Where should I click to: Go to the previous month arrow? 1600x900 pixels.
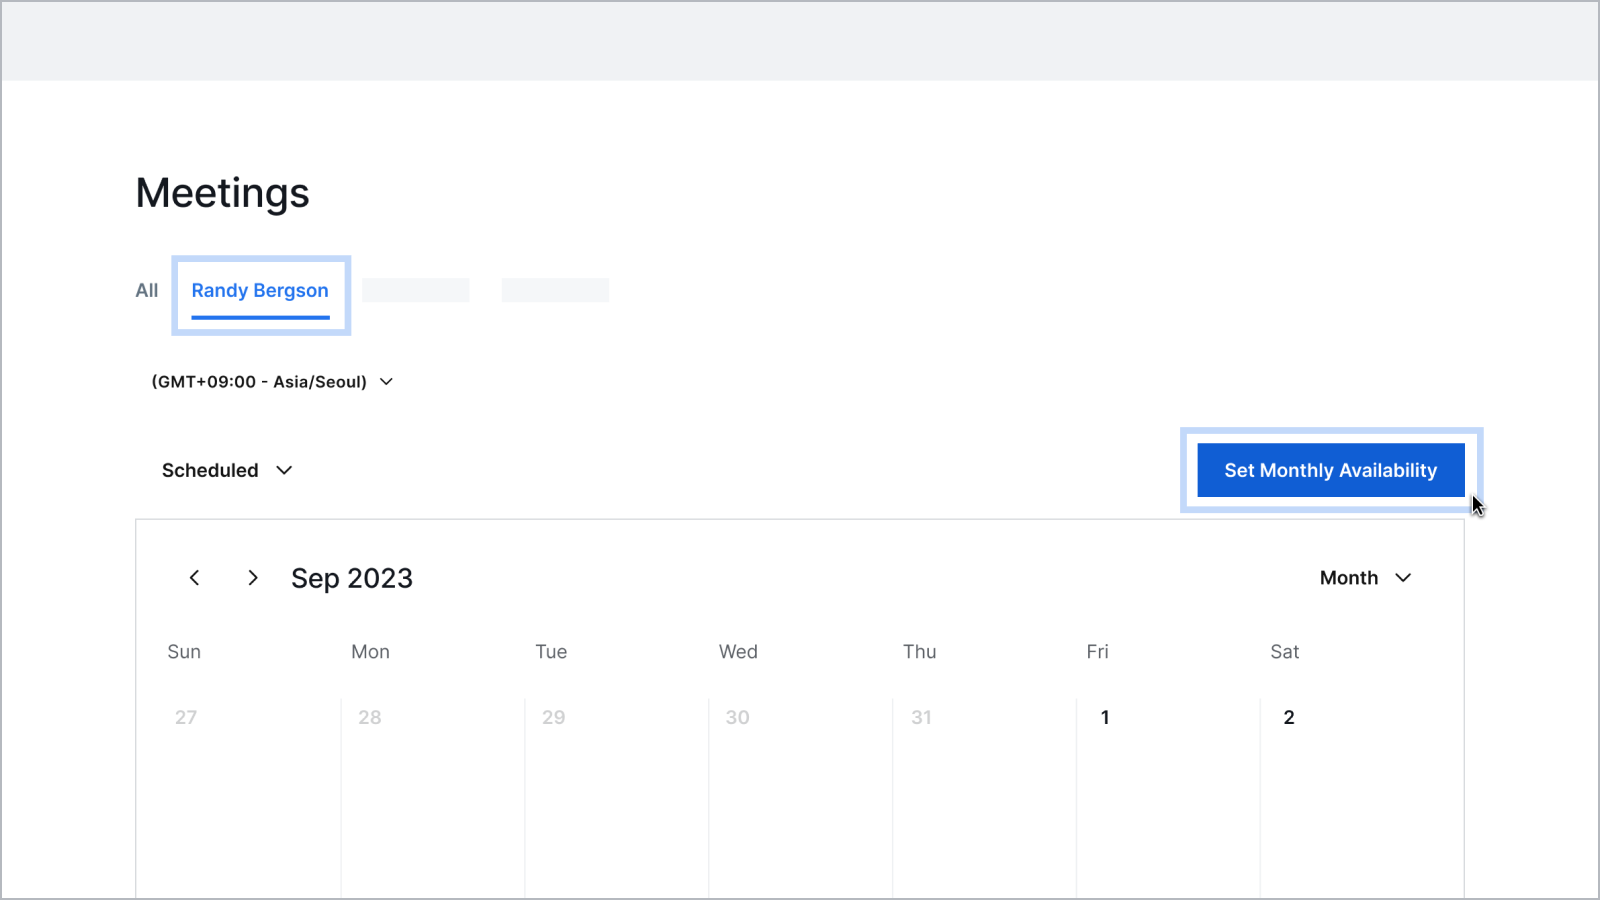195,578
